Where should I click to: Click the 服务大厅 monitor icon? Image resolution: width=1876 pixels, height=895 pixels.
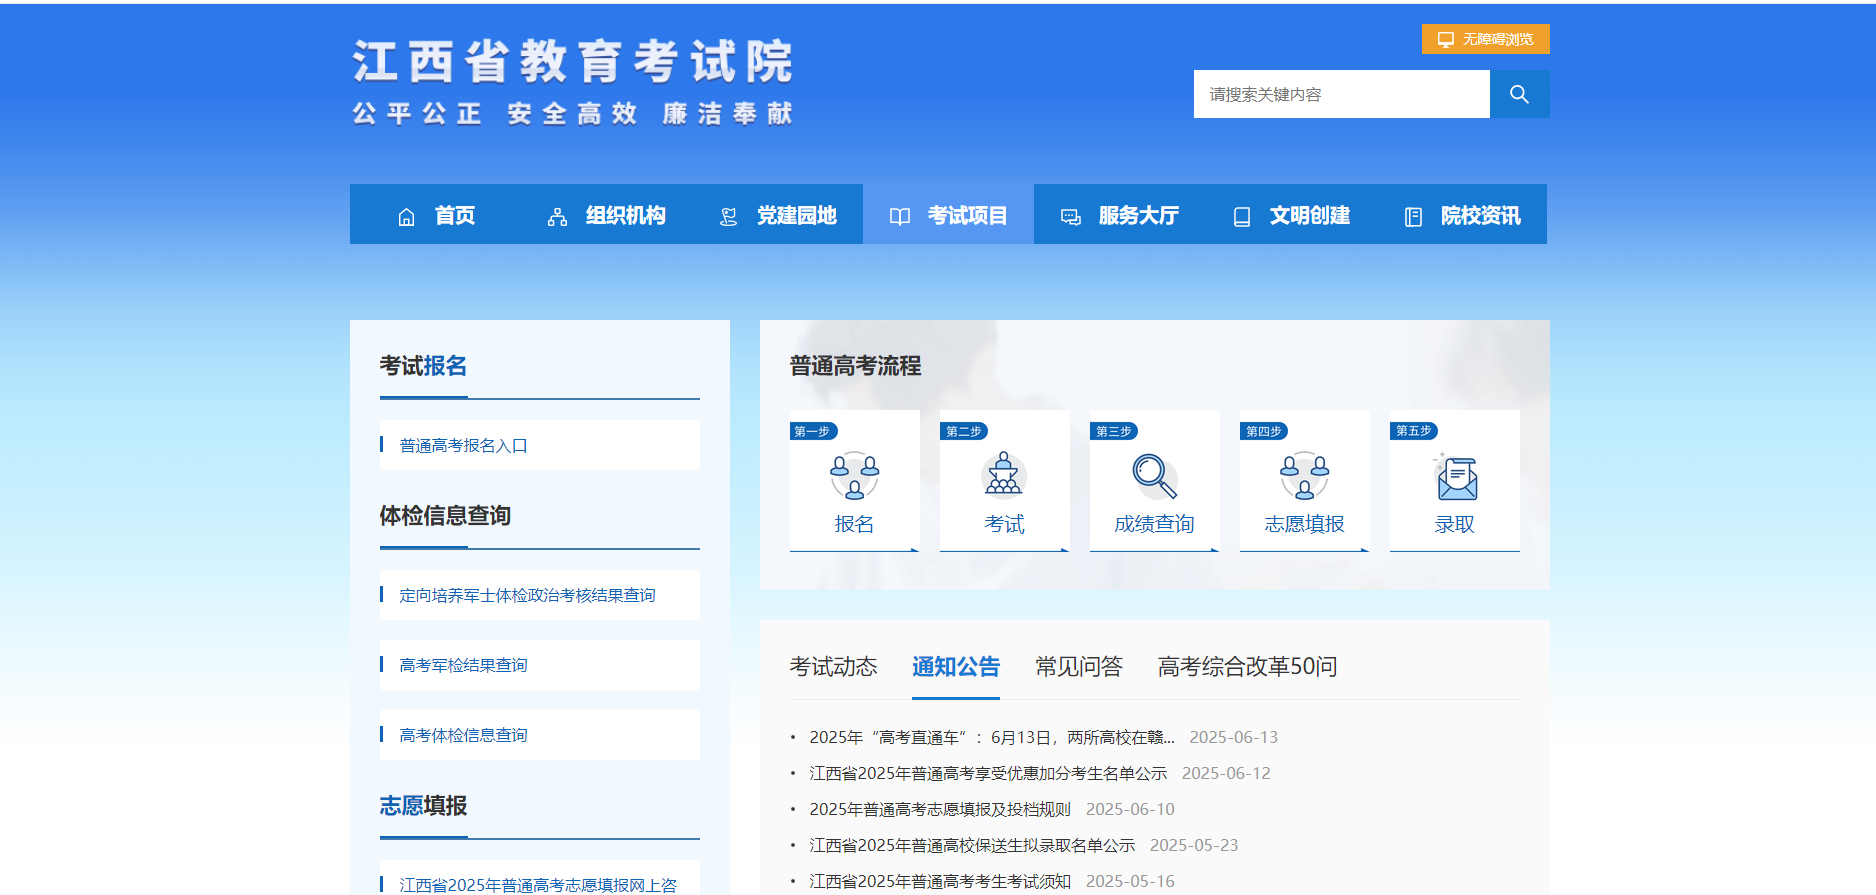(x=1071, y=217)
